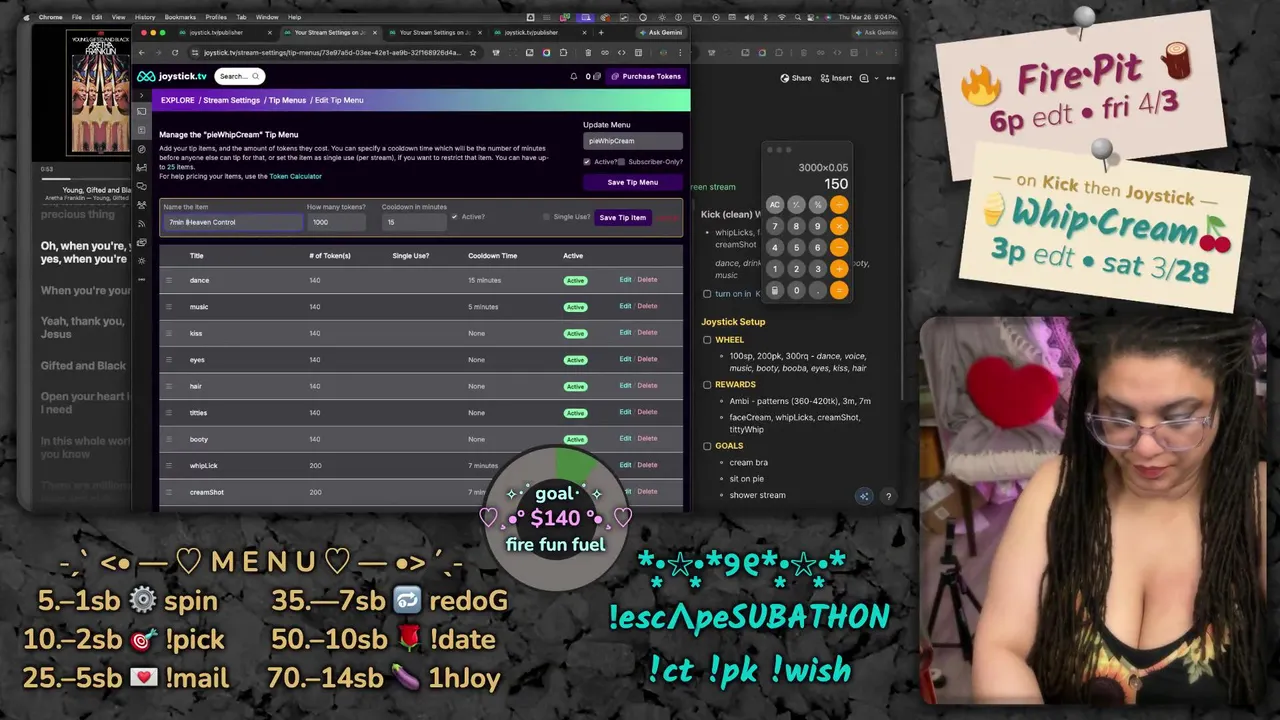Click the Tip Menus breadcrumb
Viewport: 1280px width, 720px height.
(287, 100)
